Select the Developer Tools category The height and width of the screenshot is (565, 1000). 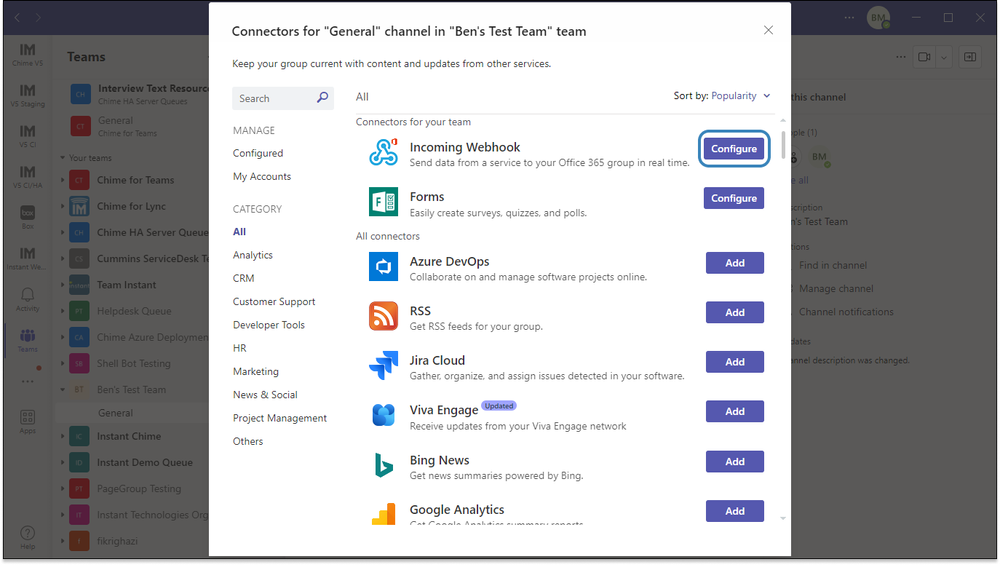268,325
